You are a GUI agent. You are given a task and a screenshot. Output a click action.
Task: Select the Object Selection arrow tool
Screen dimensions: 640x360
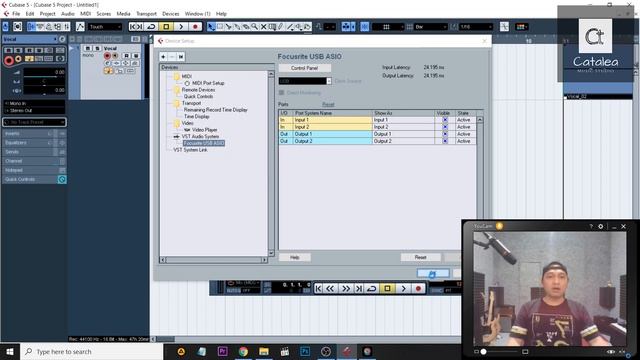211,27
